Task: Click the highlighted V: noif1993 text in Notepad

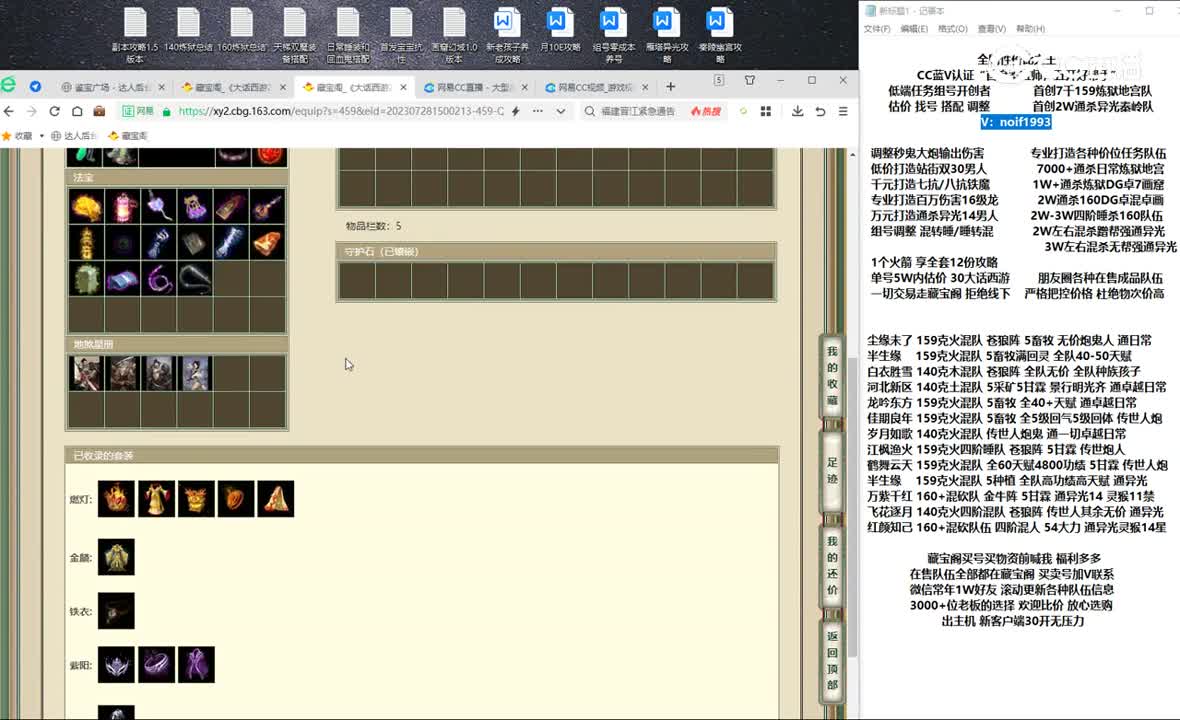Action: [x=1016, y=122]
